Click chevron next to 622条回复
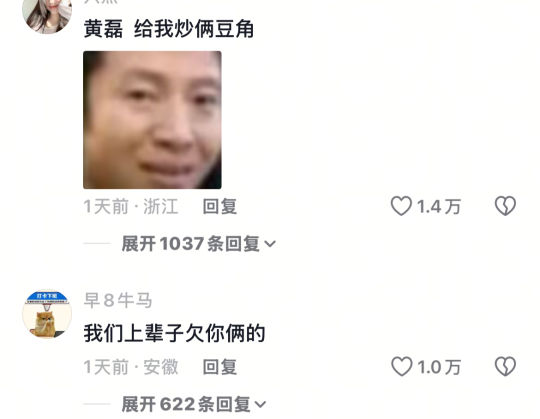 tap(260, 404)
